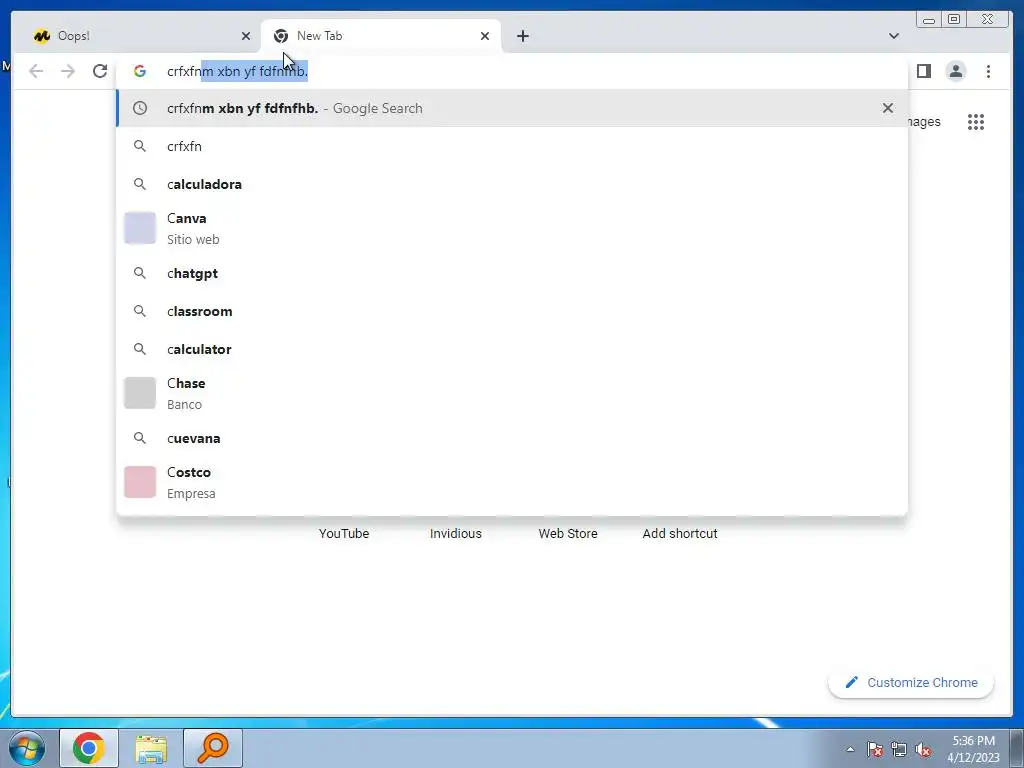The height and width of the screenshot is (768, 1024).
Task: Click the Canva suggestion thumbnail
Action: pos(140,228)
